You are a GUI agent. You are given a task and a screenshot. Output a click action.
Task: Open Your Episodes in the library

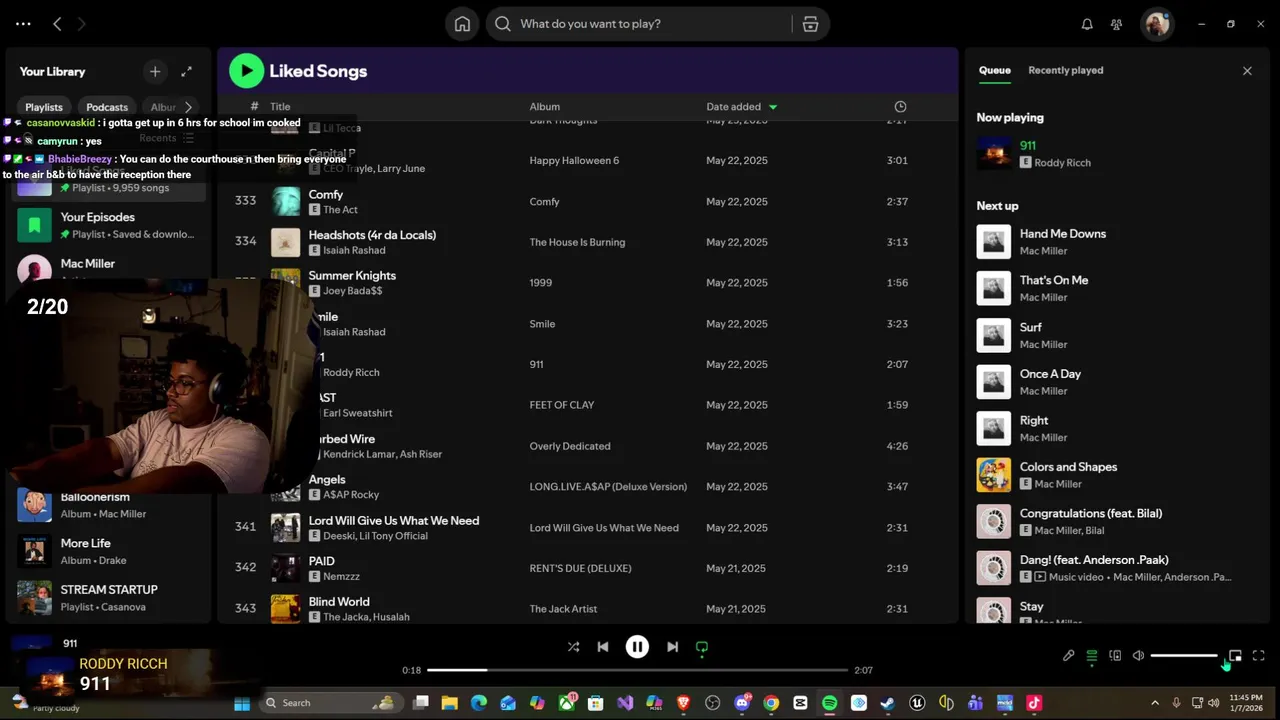point(108,225)
